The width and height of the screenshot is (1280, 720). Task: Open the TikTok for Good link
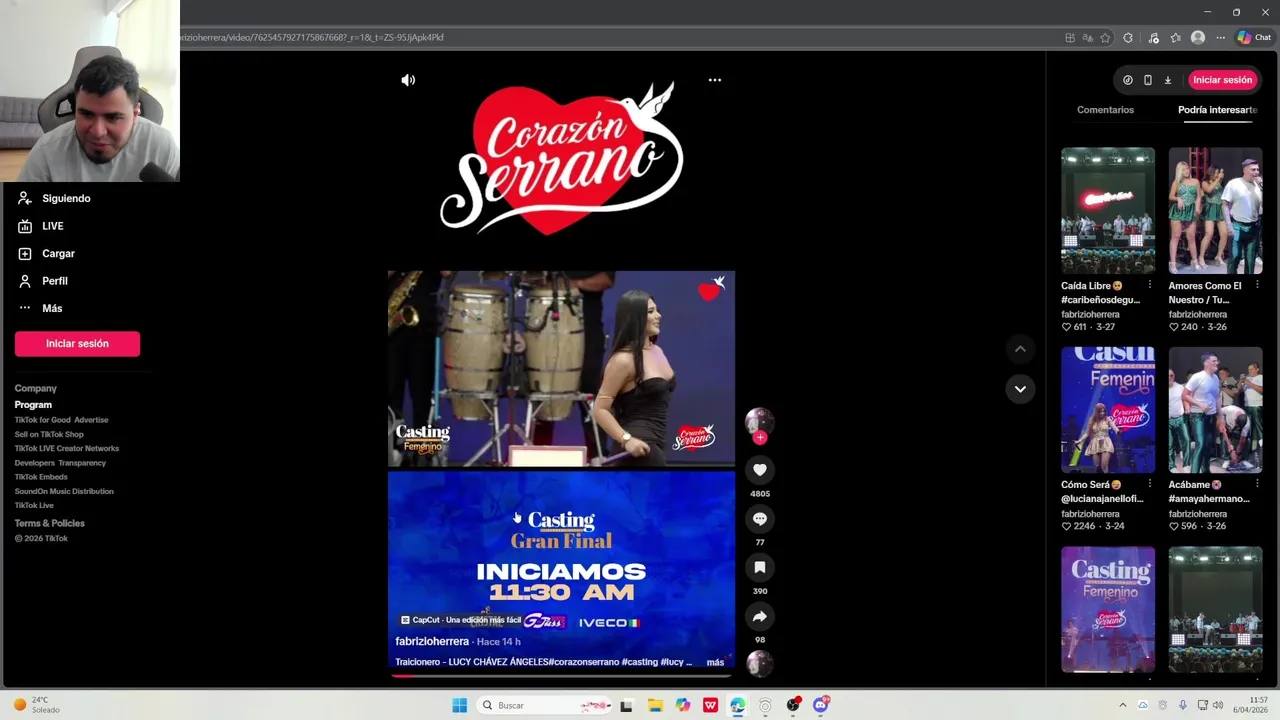(42, 420)
